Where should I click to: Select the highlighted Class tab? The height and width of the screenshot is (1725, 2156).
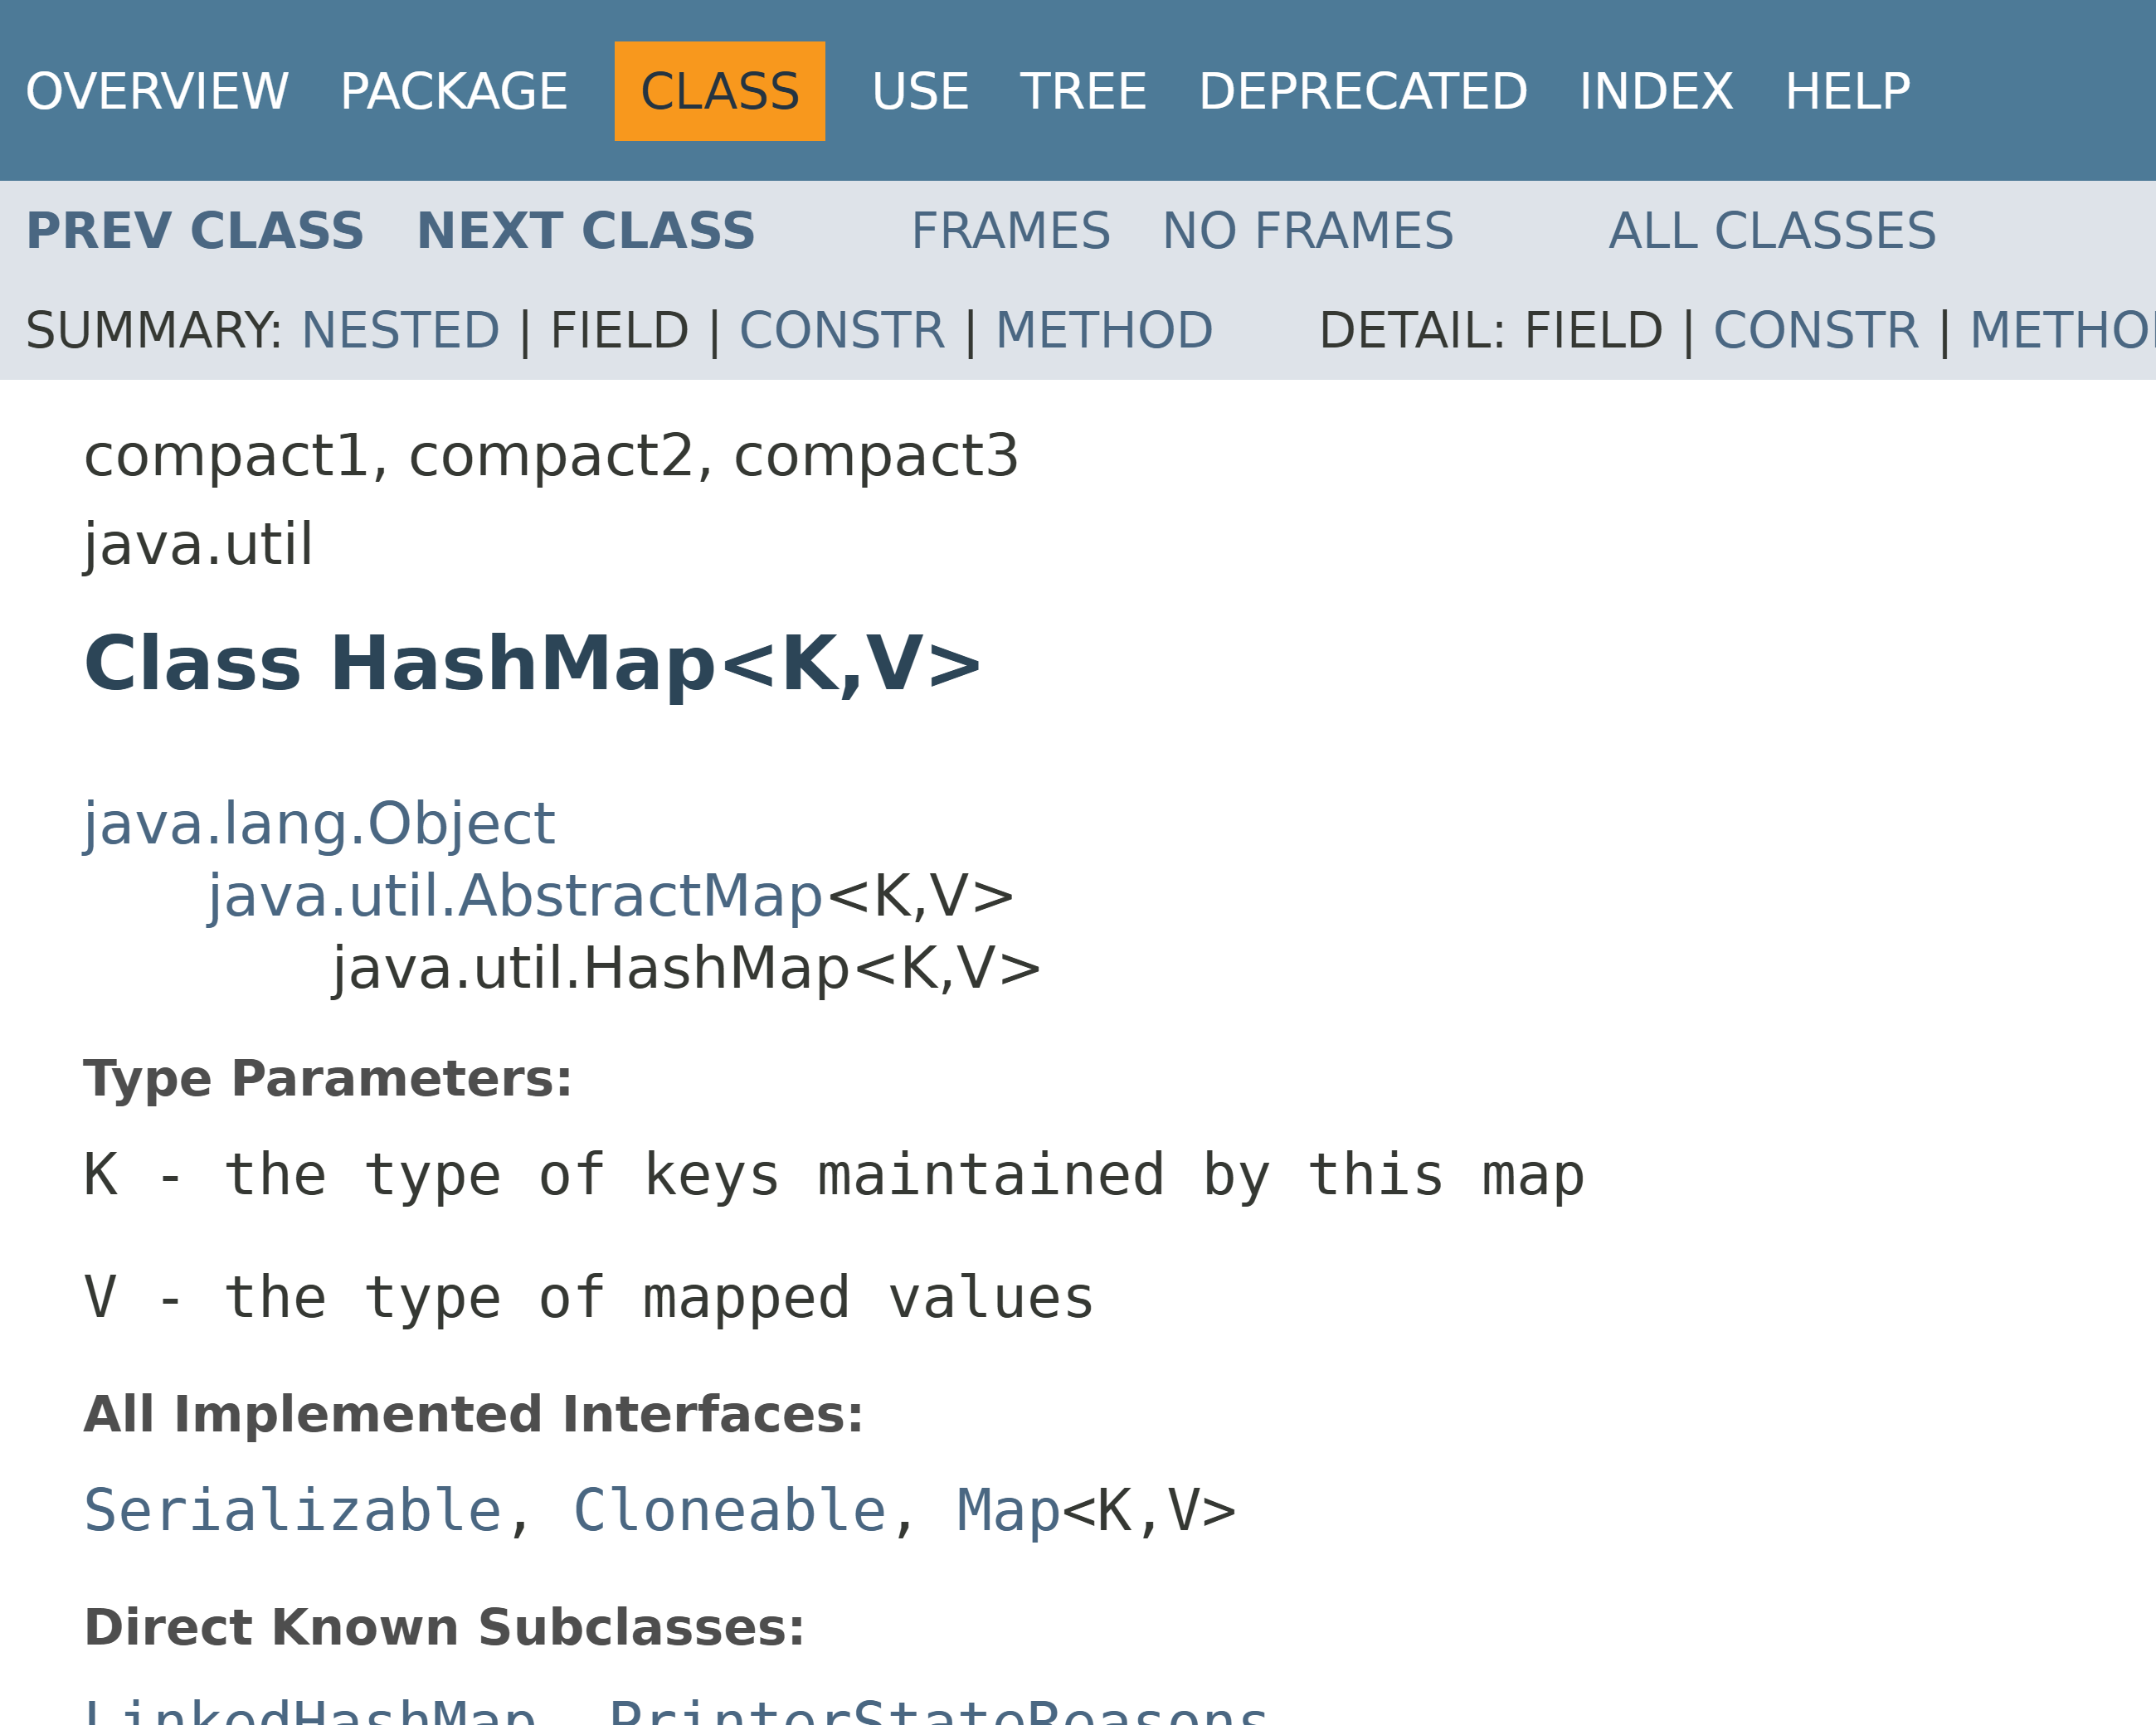(719, 91)
